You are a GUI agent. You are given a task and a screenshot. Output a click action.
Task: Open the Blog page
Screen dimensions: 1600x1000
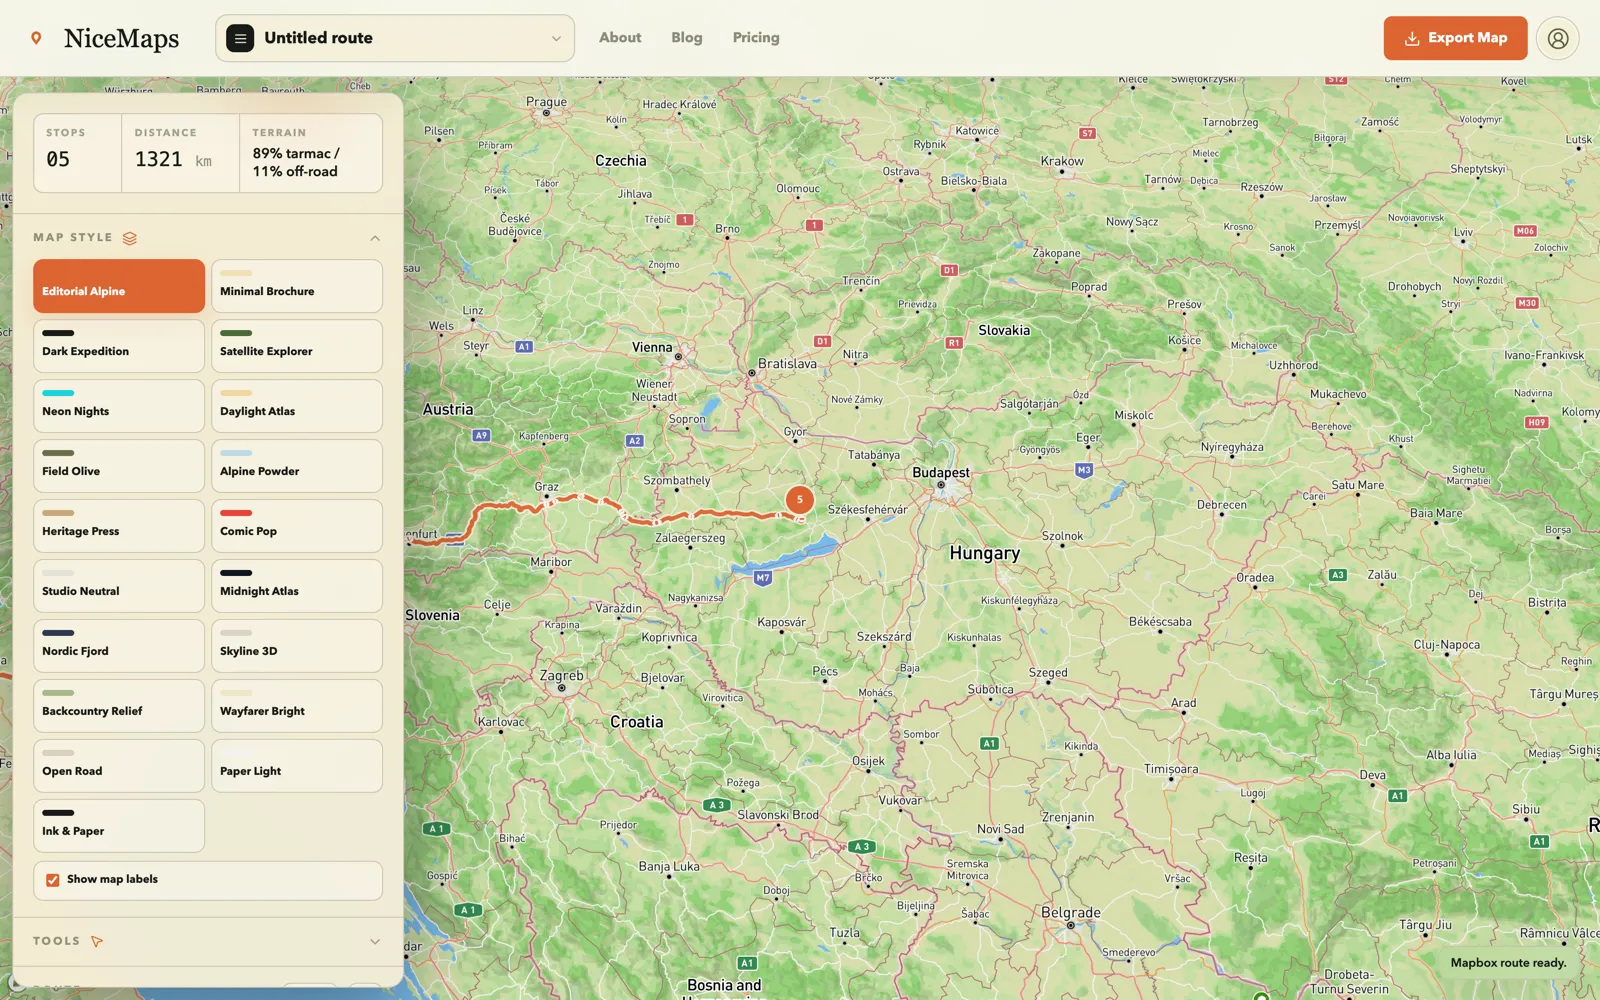coord(687,38)
